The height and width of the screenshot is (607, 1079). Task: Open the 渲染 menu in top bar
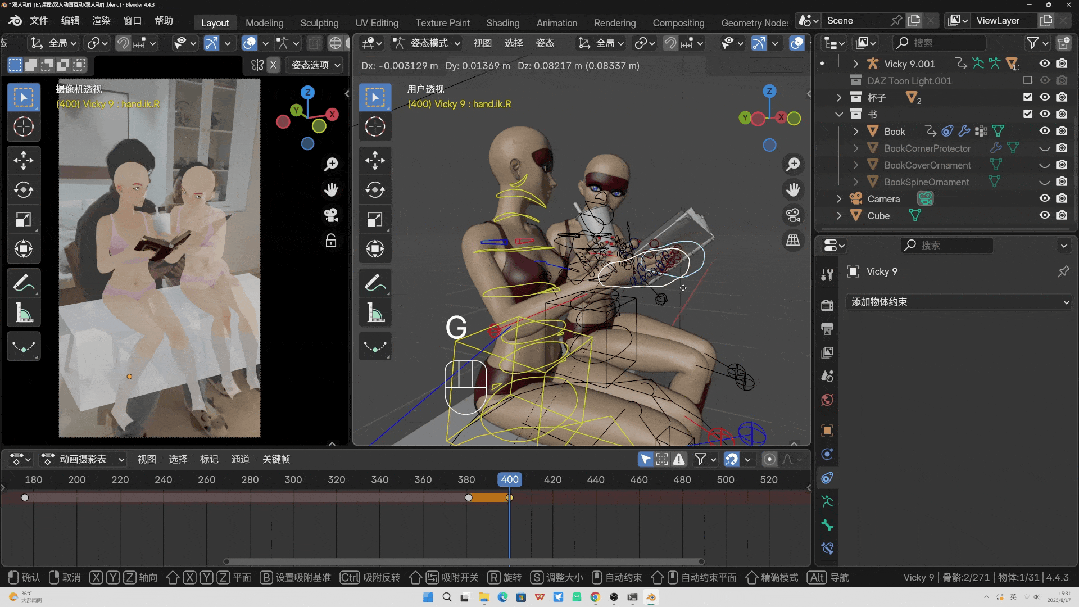(x=101, y=21)
